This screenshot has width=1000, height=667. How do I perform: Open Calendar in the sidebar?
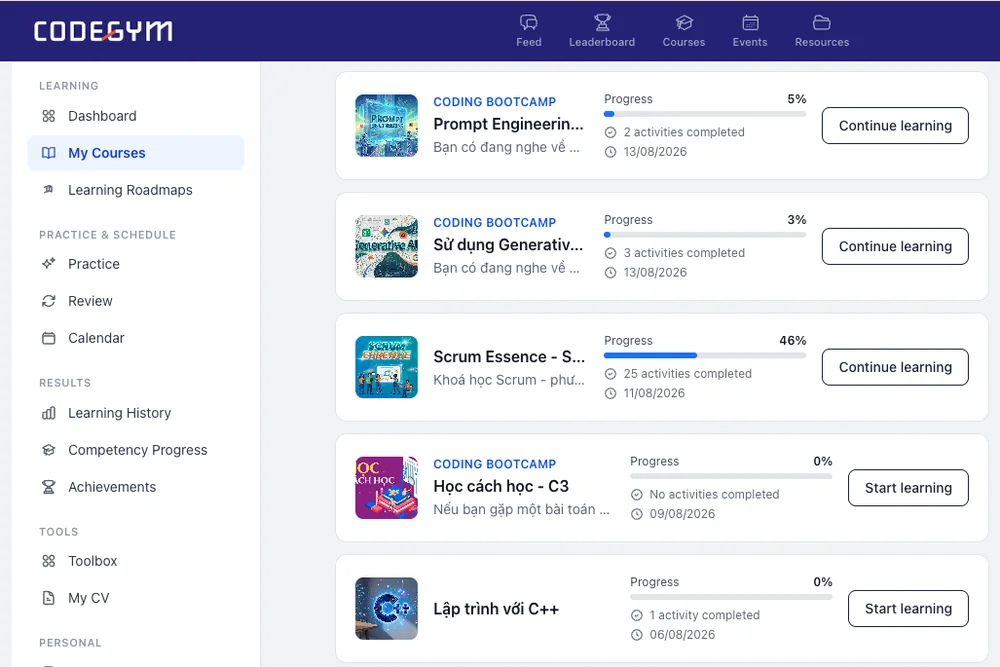coord(135,338)
